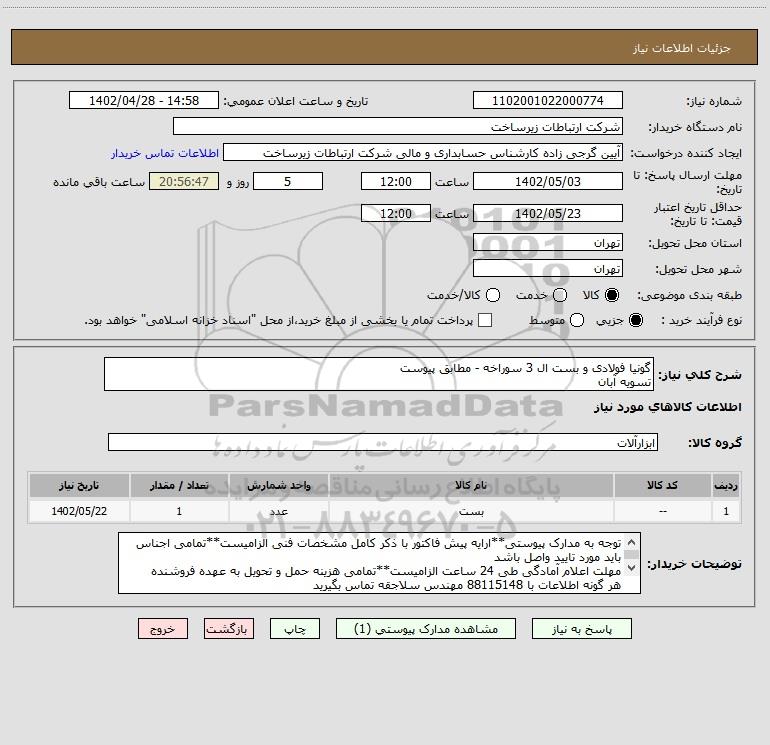Select the متوسط purchase type radio
The height and width of the screenshot is (745, 770).
pos(577,320)
